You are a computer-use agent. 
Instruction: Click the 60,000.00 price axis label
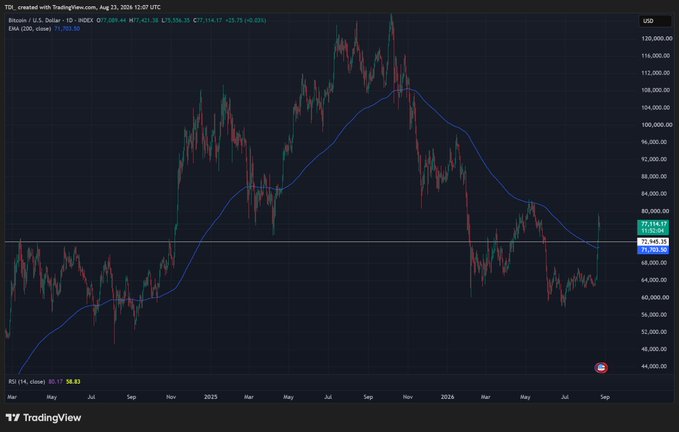pos(654,297)
